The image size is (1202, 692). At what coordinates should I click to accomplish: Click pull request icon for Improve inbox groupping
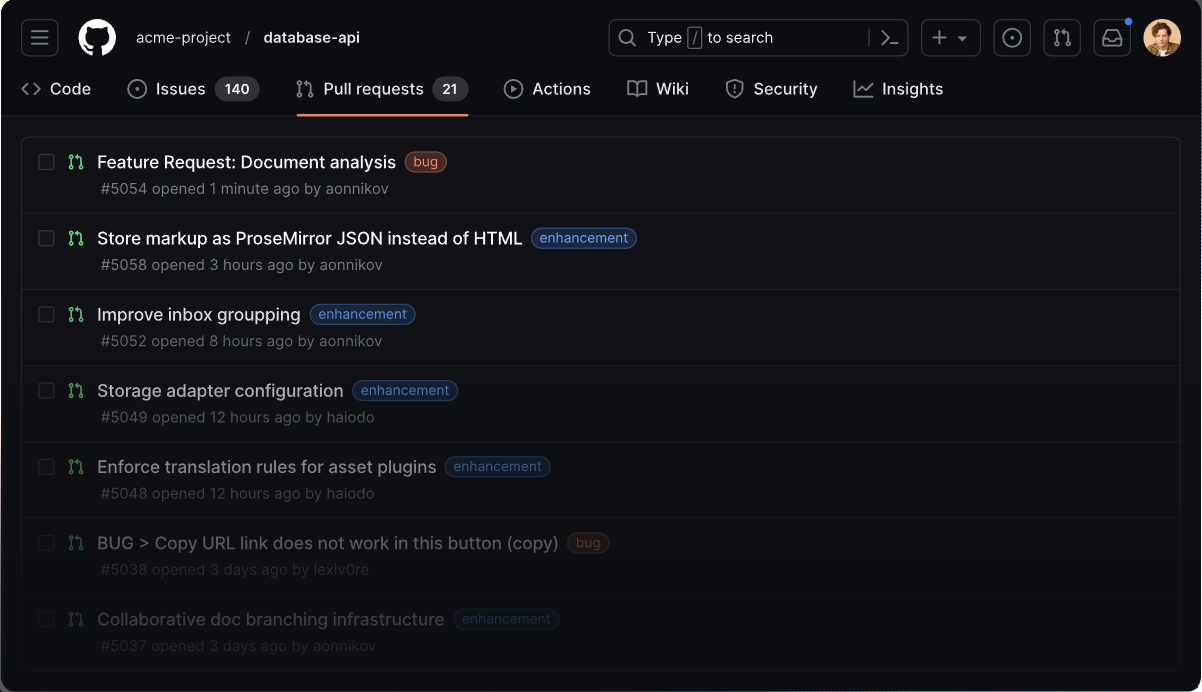click(76, 314)
